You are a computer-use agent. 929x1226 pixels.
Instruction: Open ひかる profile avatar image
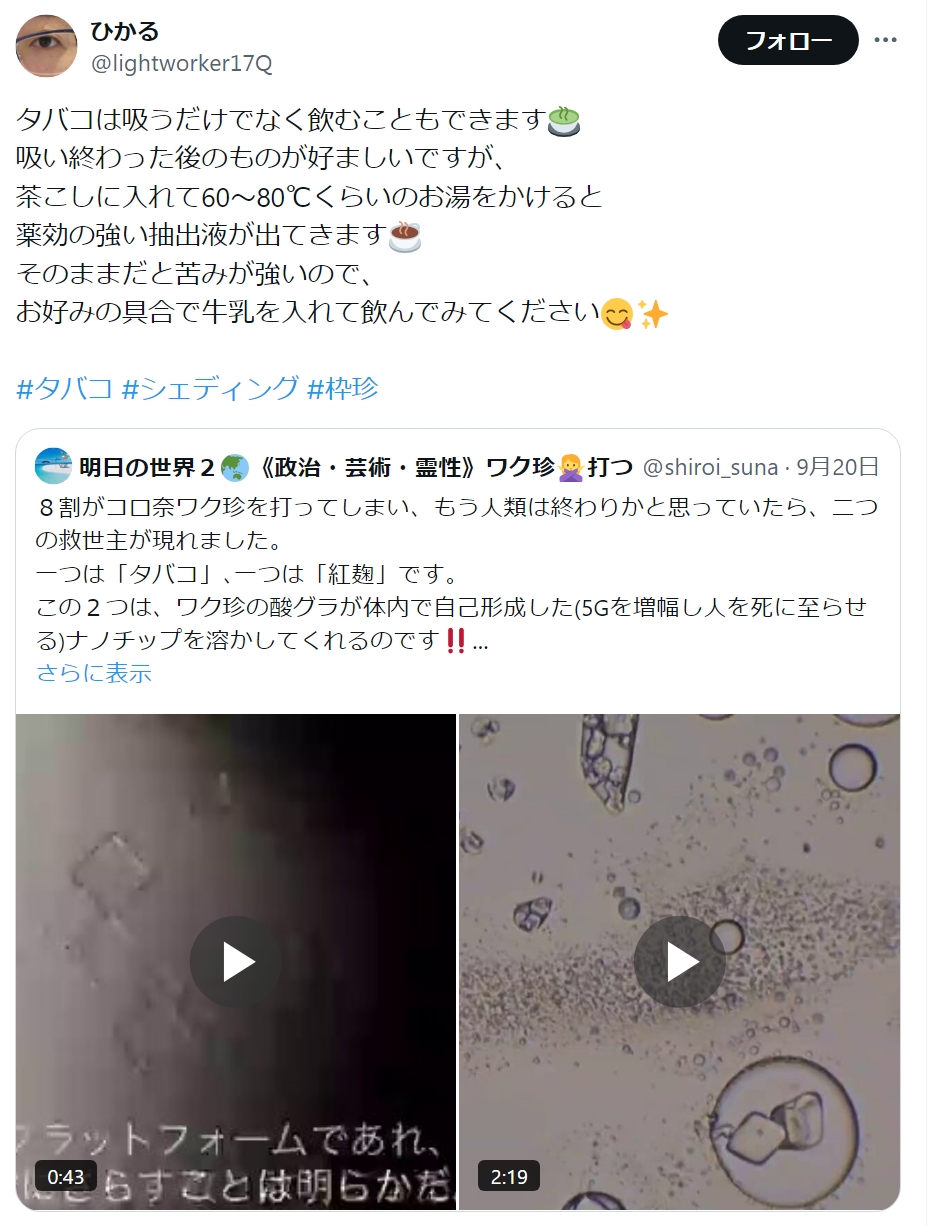pyautogui.click(x=47, y=46)
